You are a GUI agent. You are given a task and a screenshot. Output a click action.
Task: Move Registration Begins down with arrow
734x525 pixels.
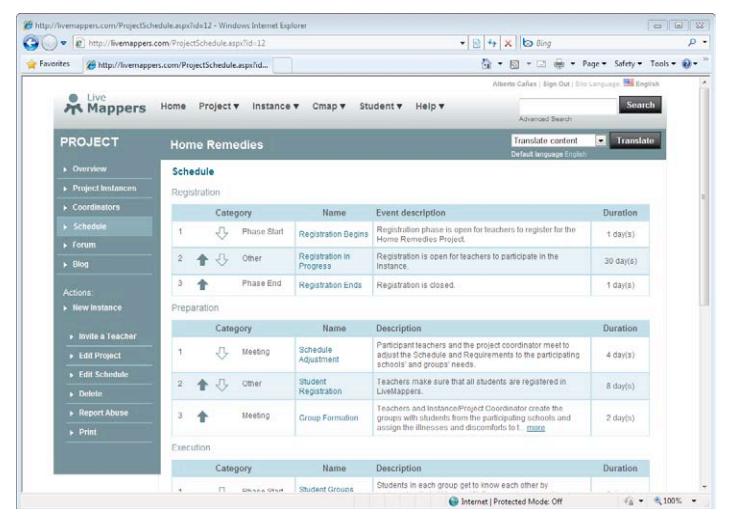[x=222, y=233]
